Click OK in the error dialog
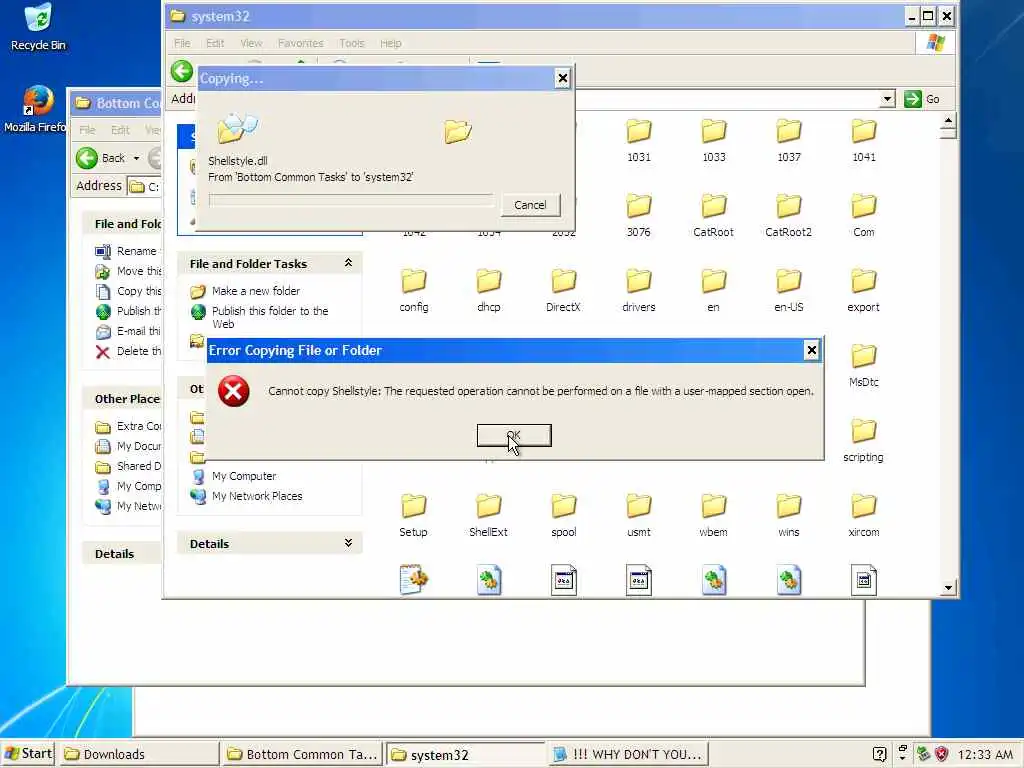This screenshot has width=1024, height=768. (x=514, y=435)
